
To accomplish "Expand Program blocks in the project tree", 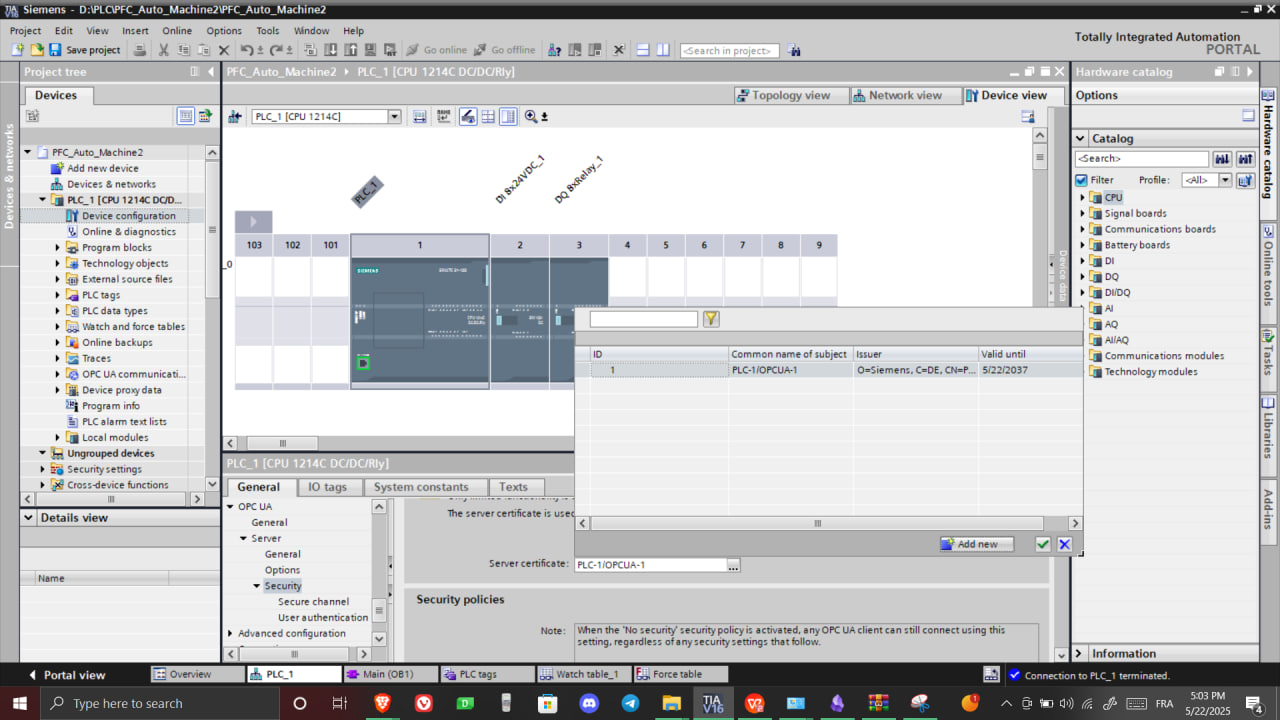I will (x=58, y=248).
